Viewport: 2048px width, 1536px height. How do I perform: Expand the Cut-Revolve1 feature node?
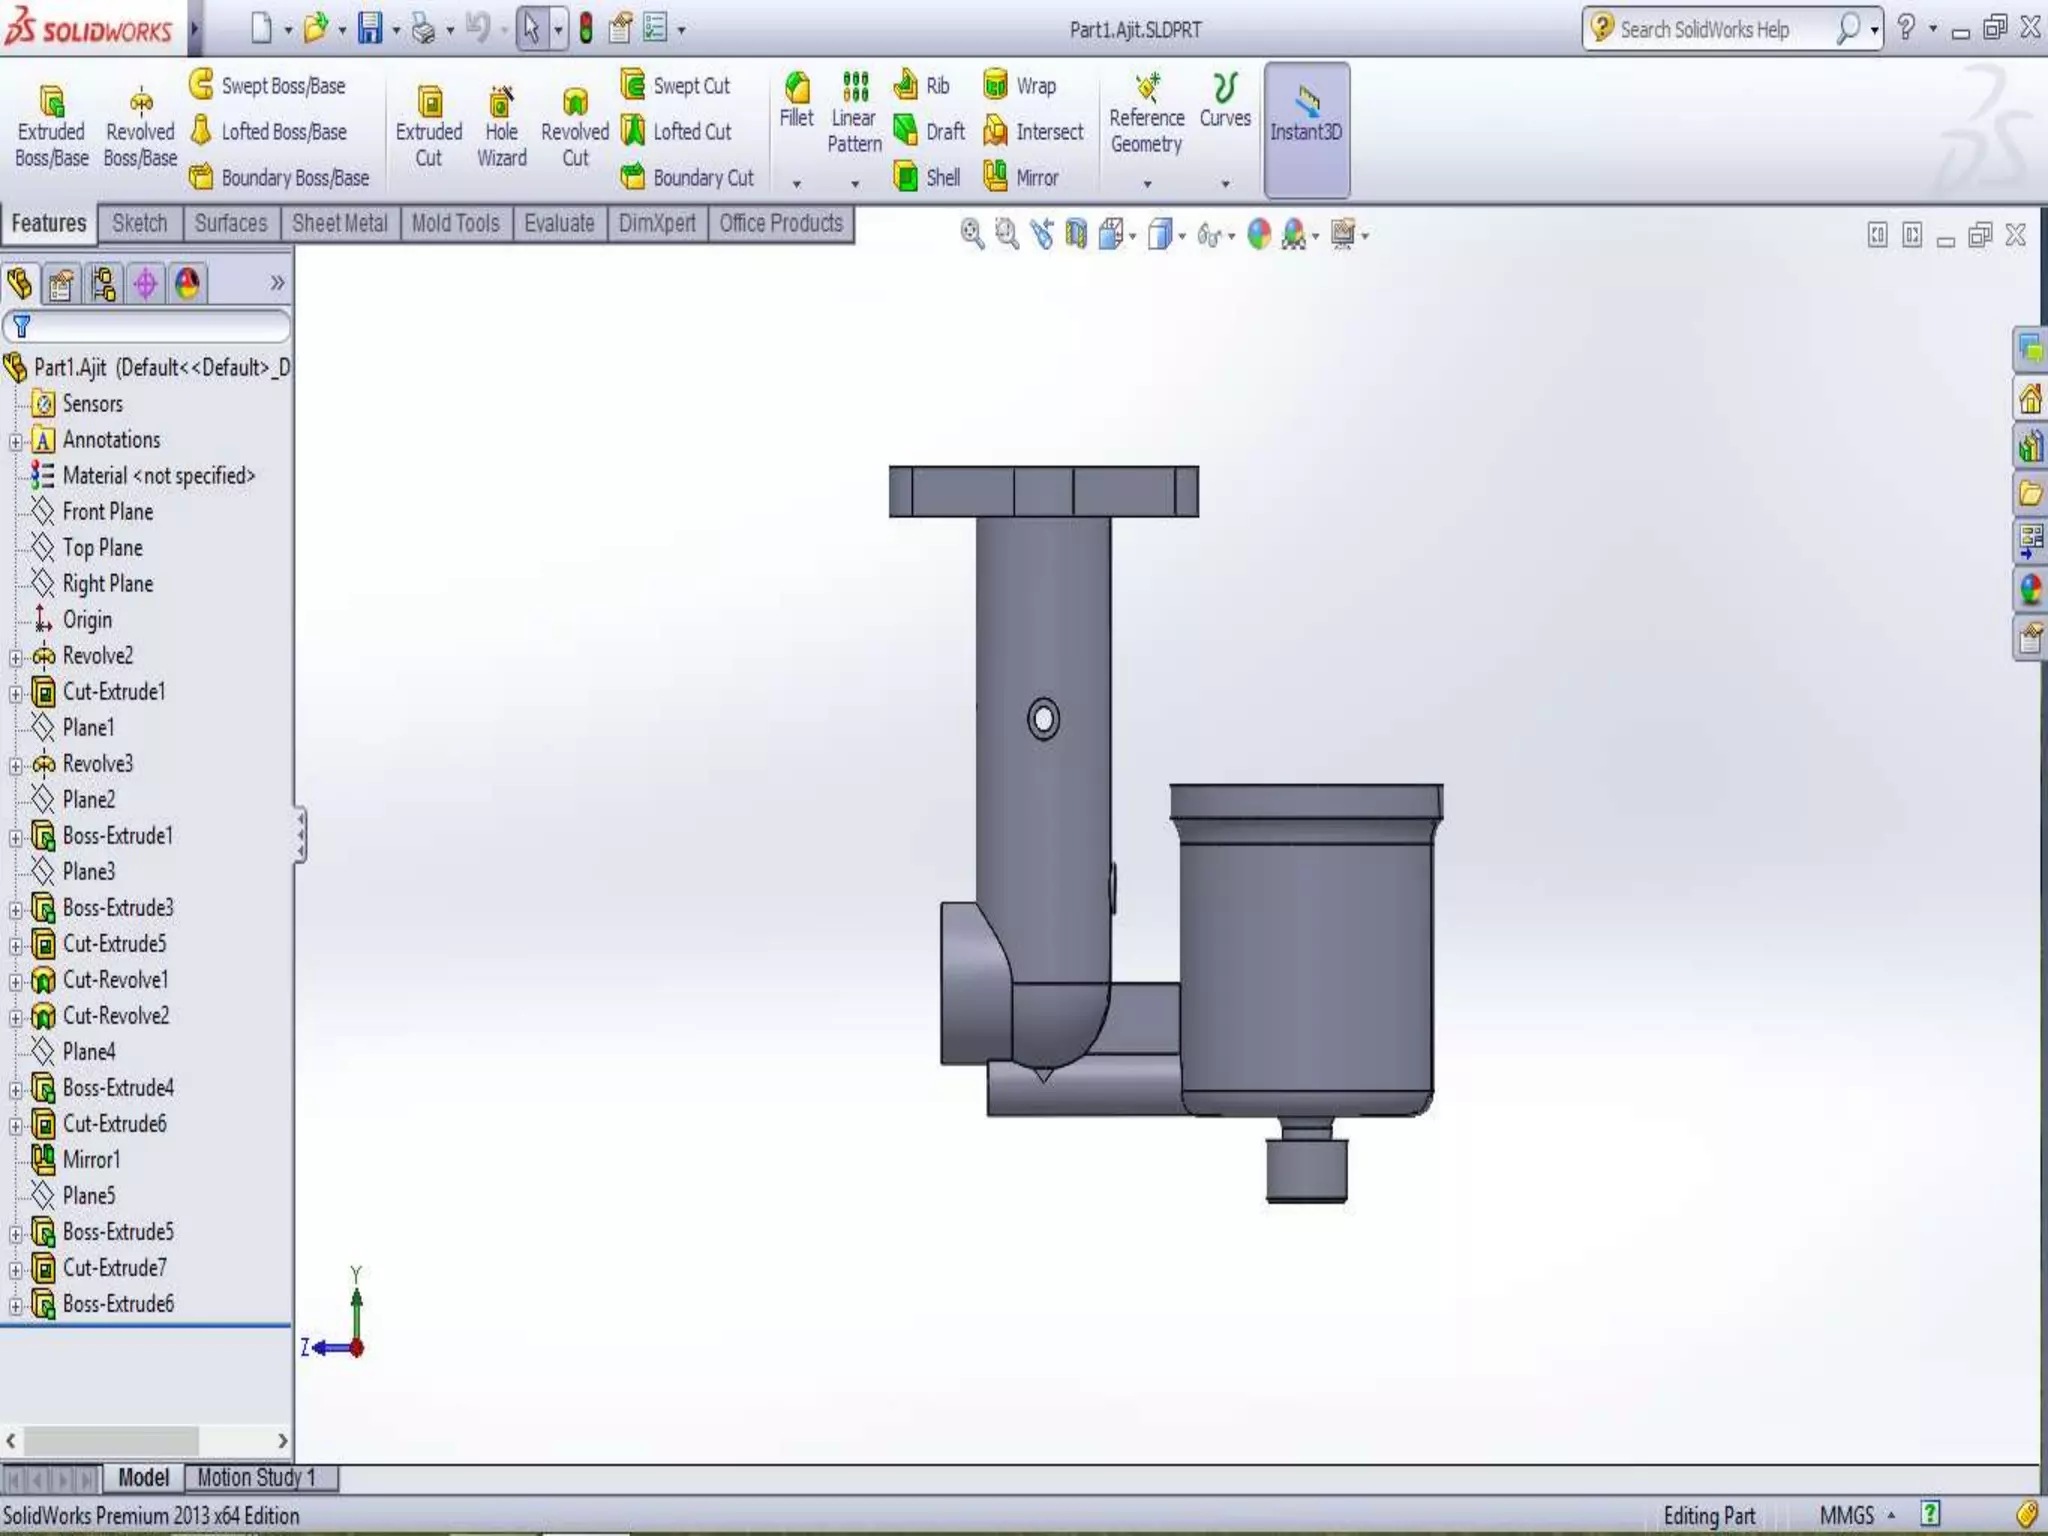[16, 981]
